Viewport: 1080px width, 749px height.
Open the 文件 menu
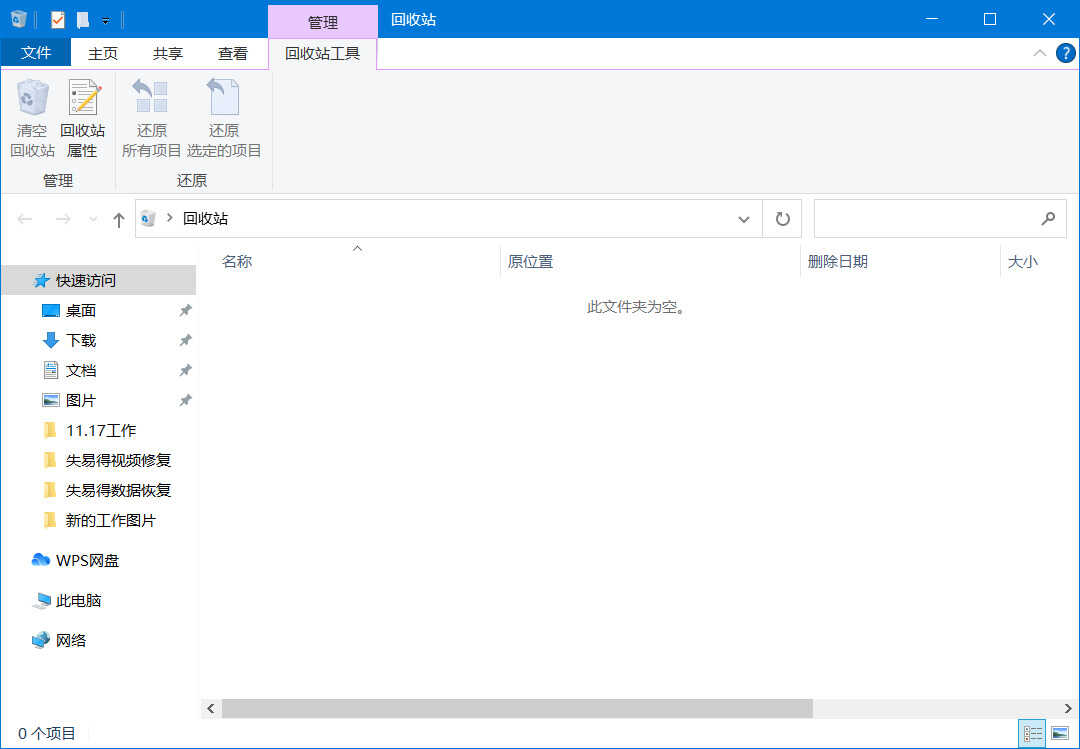pyautogui.click(x=36, y=53)
